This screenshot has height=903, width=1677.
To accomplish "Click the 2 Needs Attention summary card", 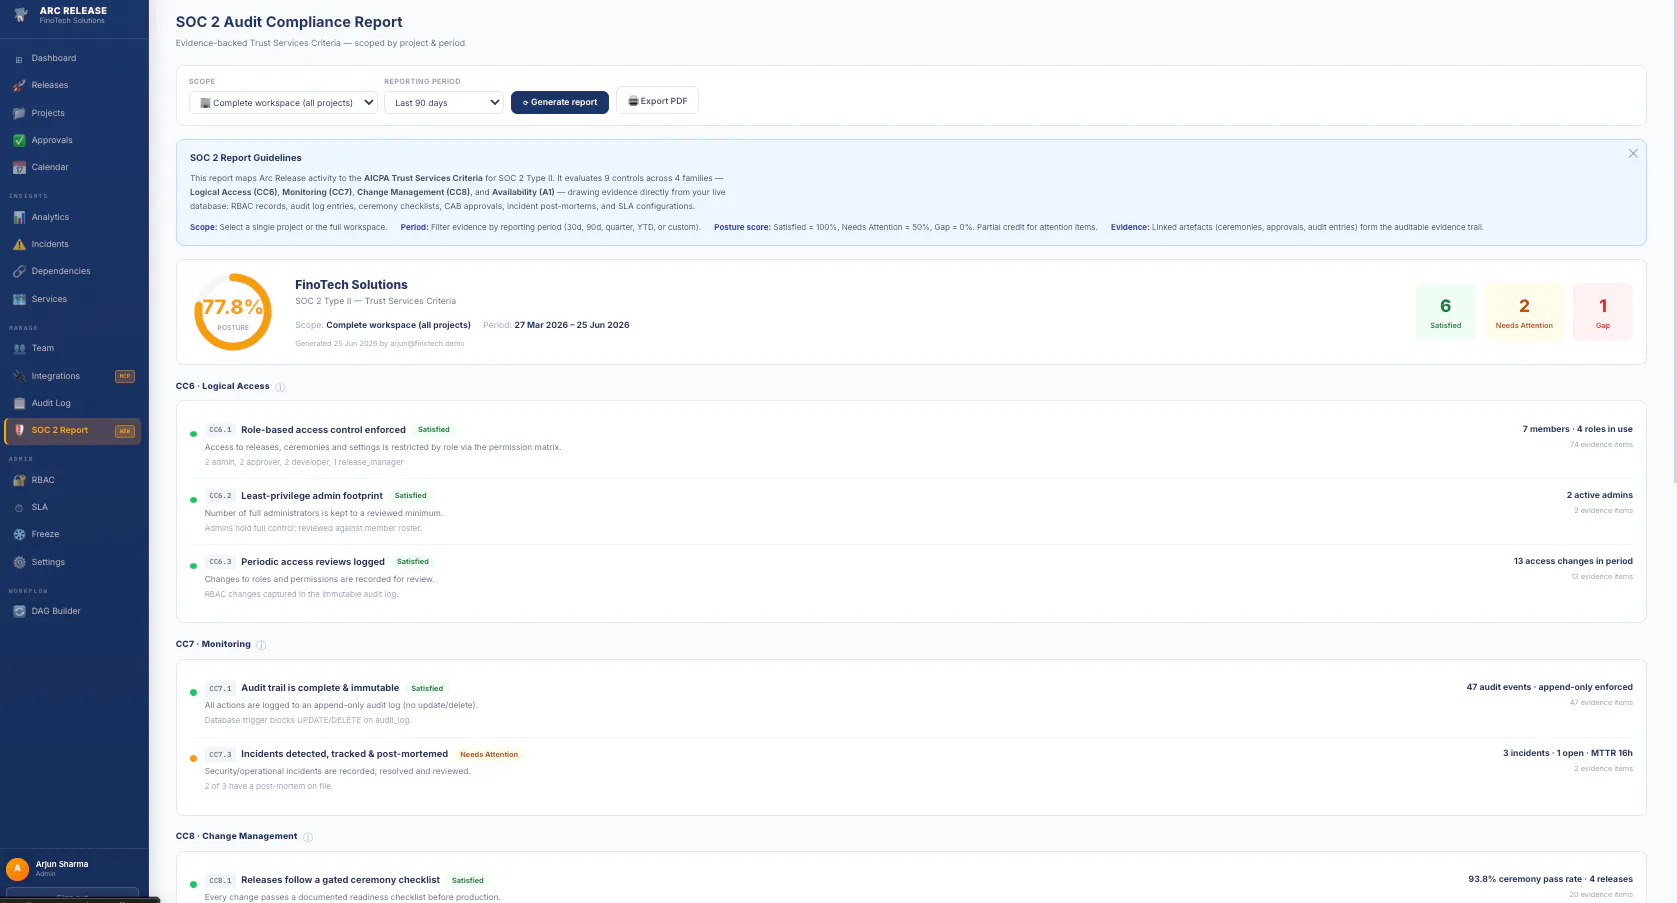I will pos(1524,312).
